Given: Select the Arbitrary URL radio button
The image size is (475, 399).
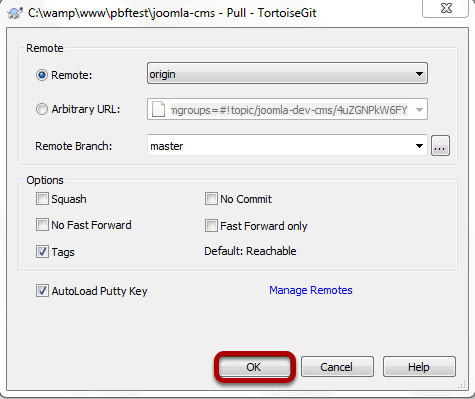Looking at the screenshot, I should (x=42, y=109).
